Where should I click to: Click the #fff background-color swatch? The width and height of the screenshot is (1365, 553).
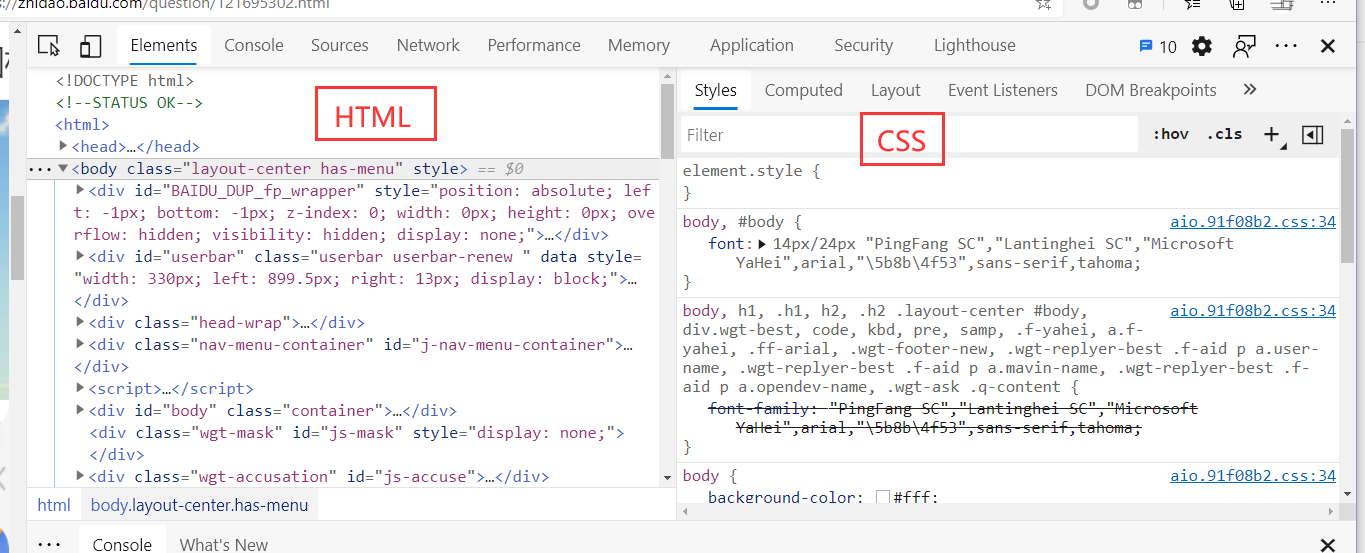pos(882,497)
